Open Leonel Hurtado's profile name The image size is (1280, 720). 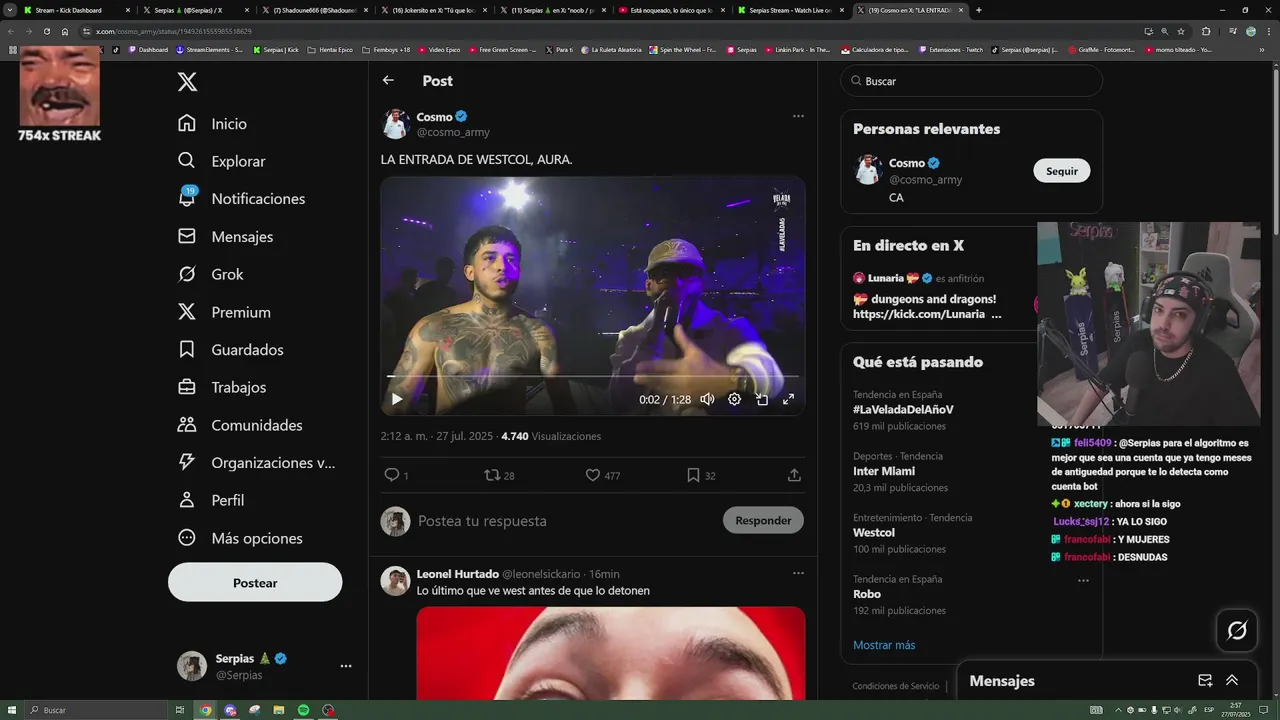point(457,574)
